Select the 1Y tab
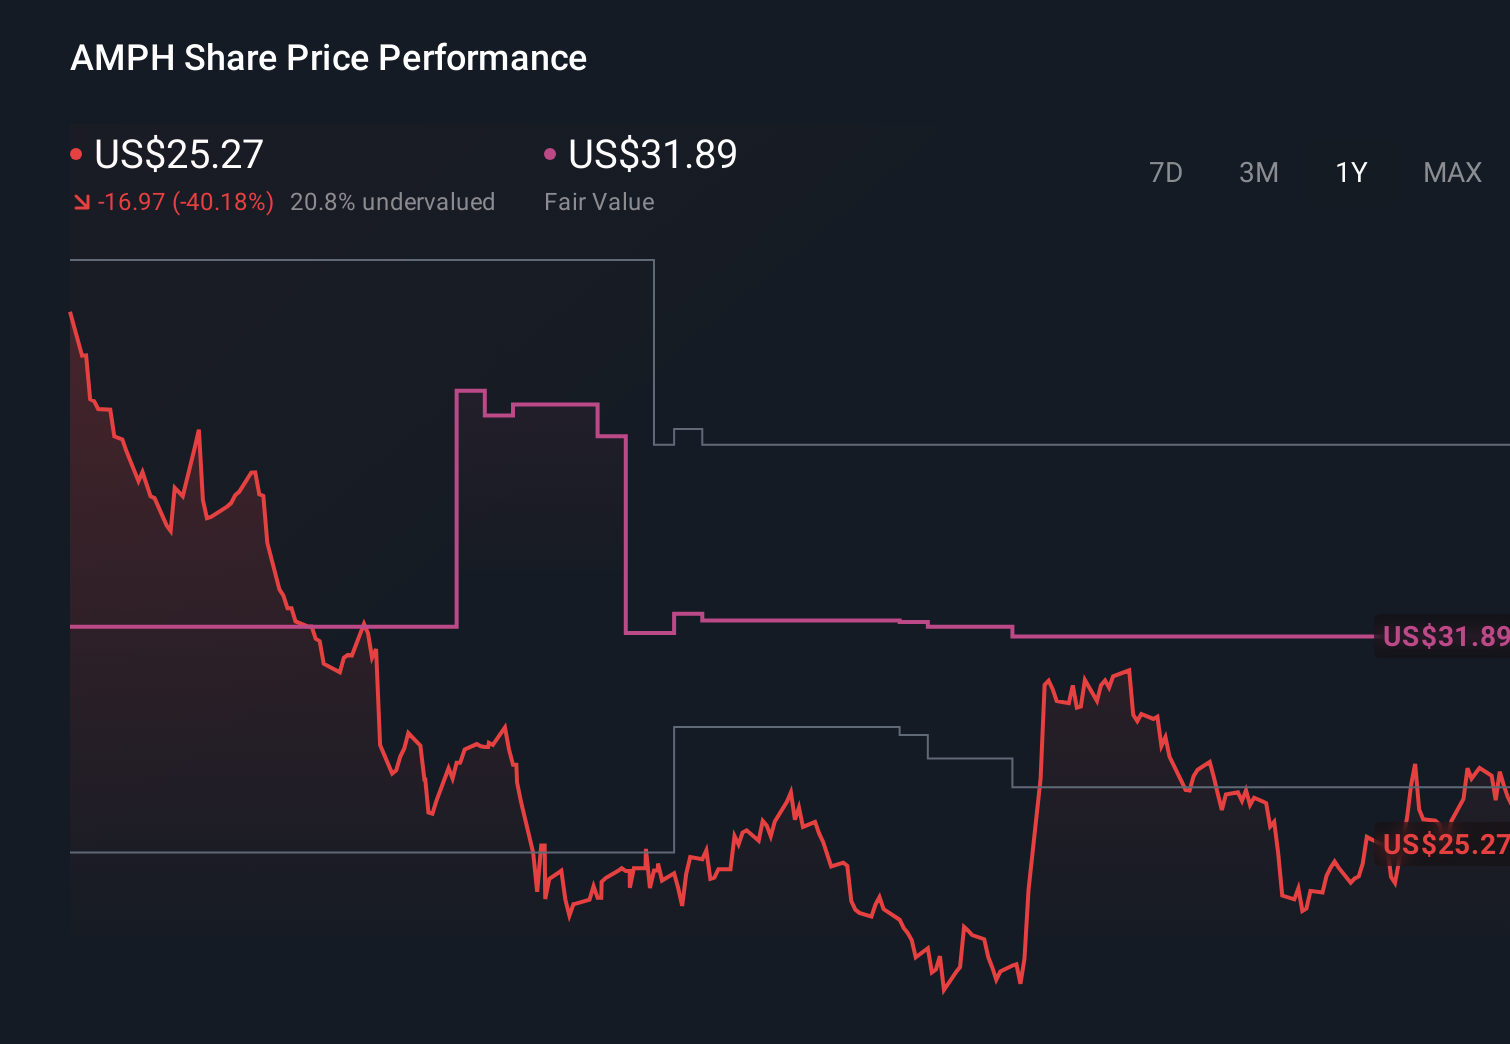 pos(1350,172)
